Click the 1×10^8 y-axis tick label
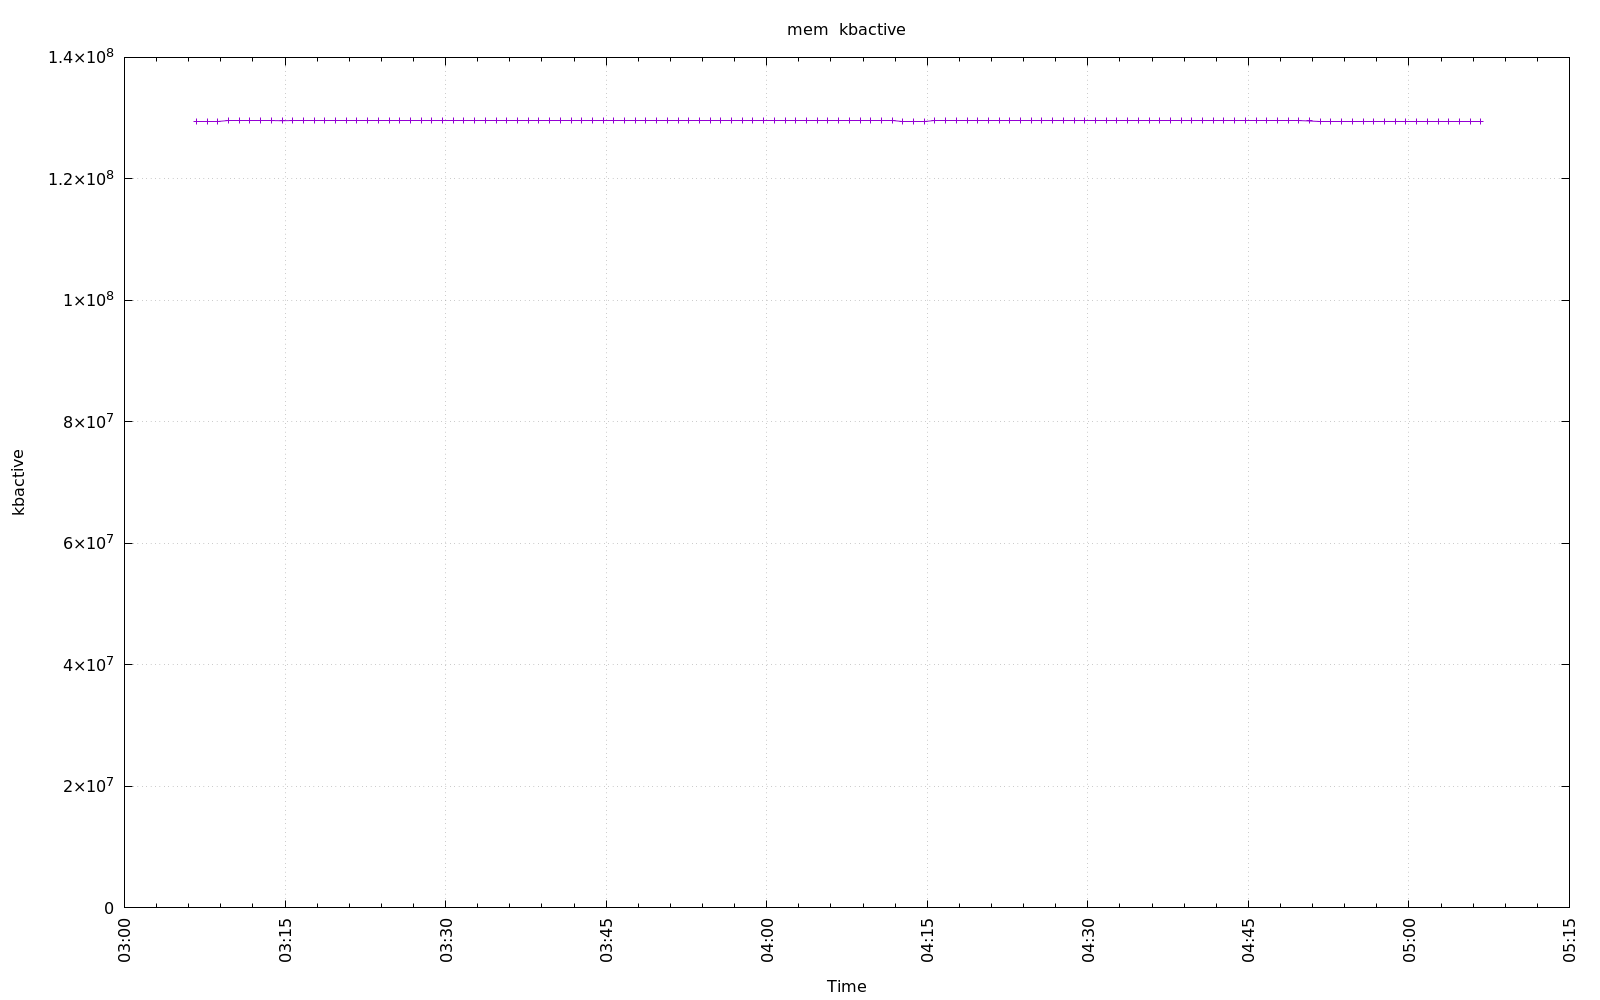The image size is (1600, 1000). tap(87, 300)
